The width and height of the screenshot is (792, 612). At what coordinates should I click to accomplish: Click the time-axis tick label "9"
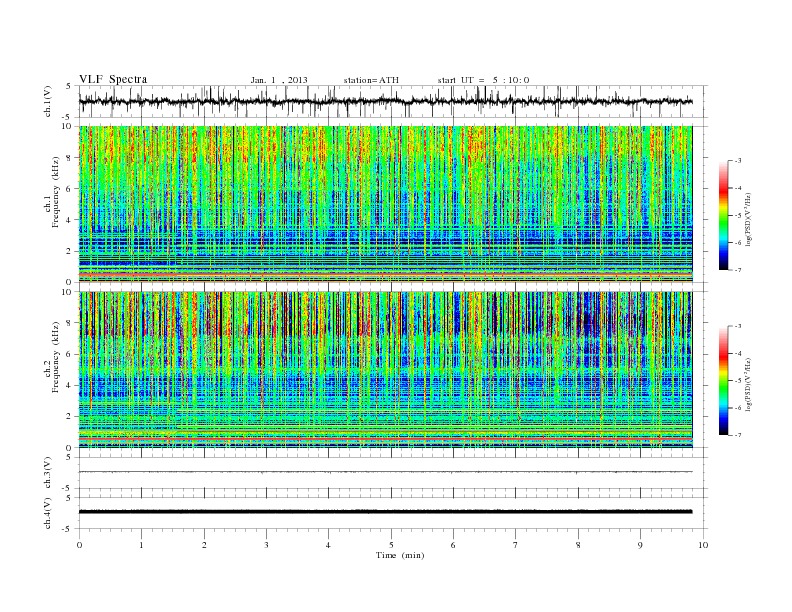pyautogui.click(x=640, y=545)
